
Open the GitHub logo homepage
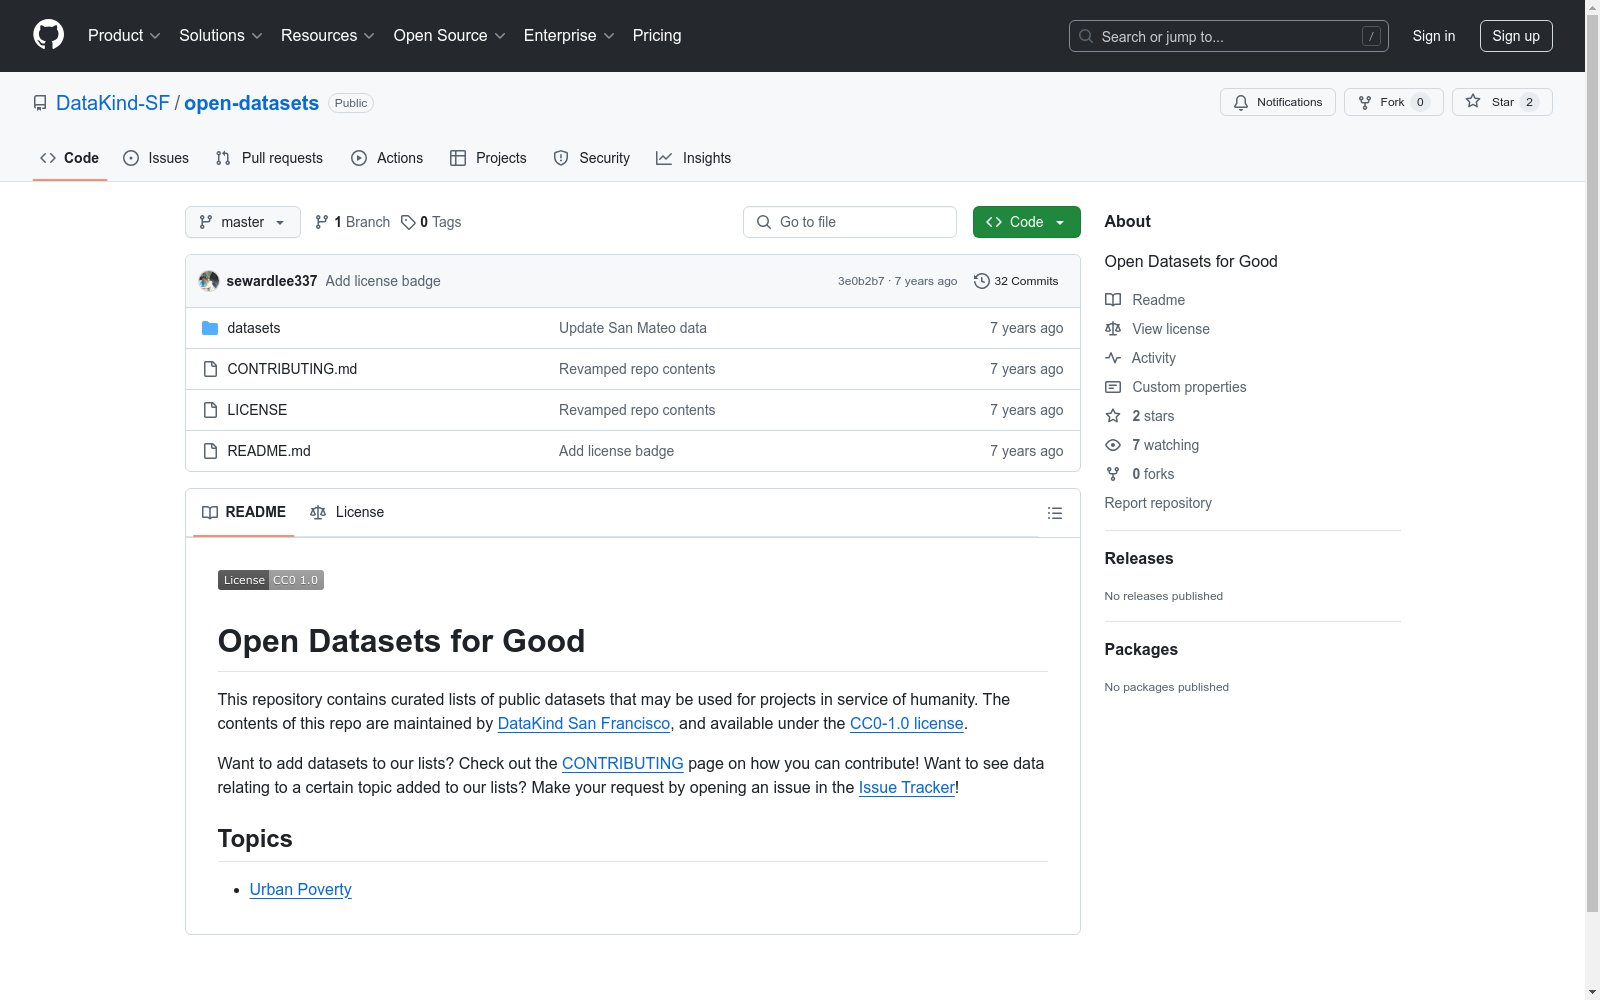point(48,35)
